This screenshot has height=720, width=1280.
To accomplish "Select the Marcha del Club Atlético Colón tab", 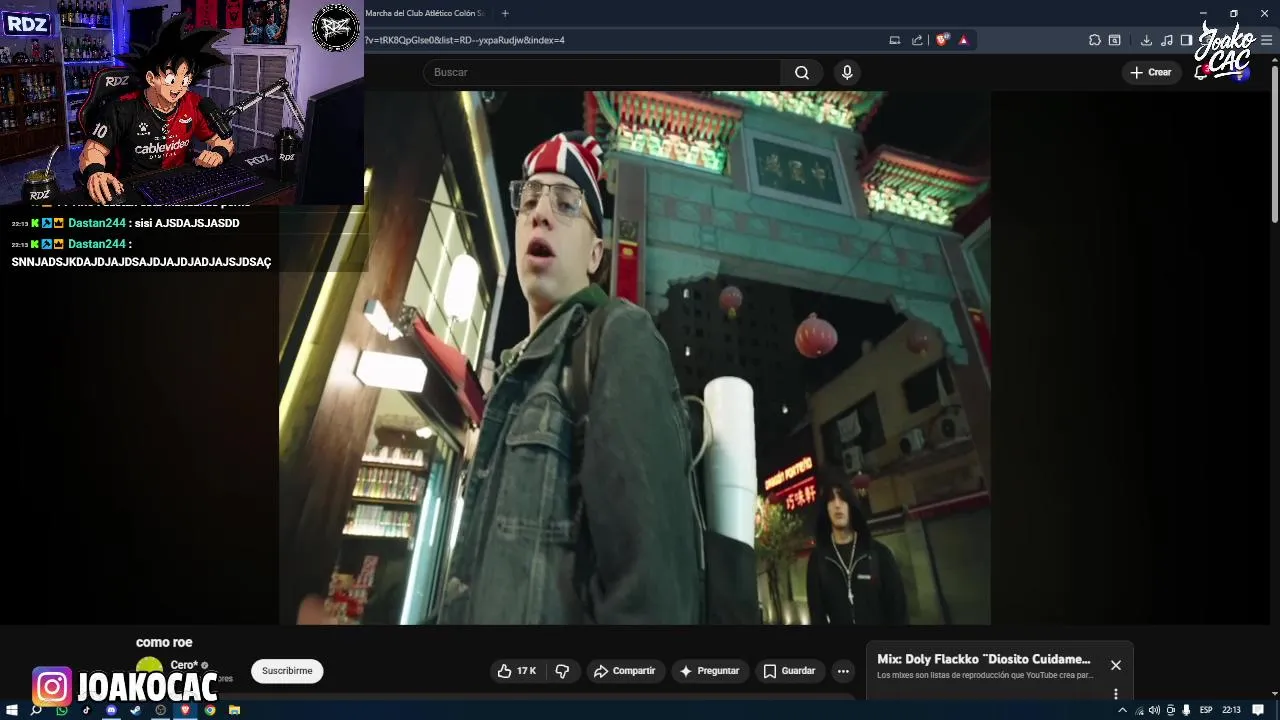I will [x=426, y=13].
